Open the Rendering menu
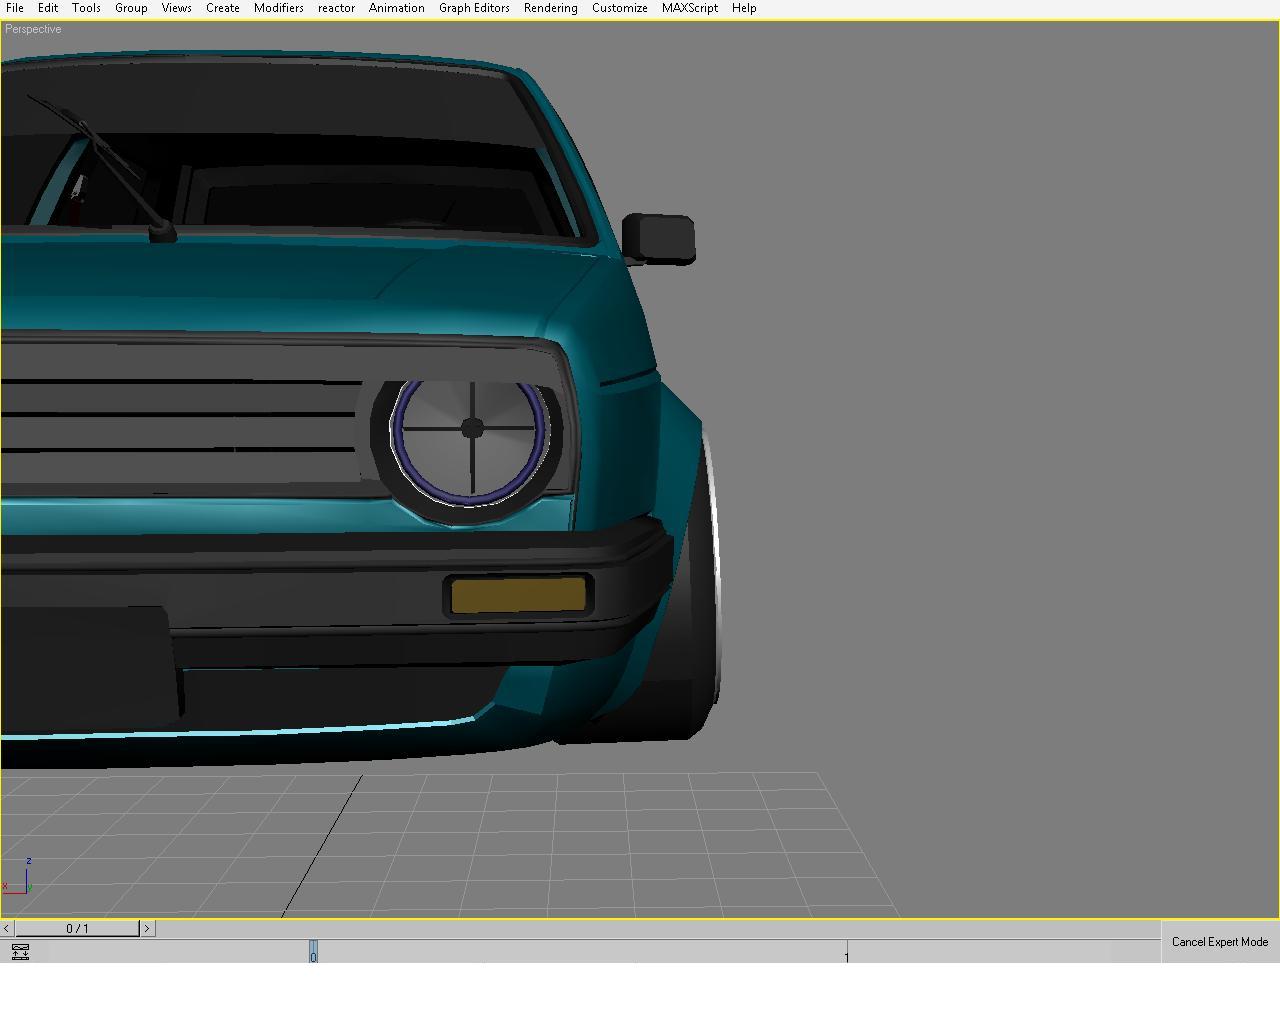This screenshot has width=1280, height=1024. pos(550,8)
